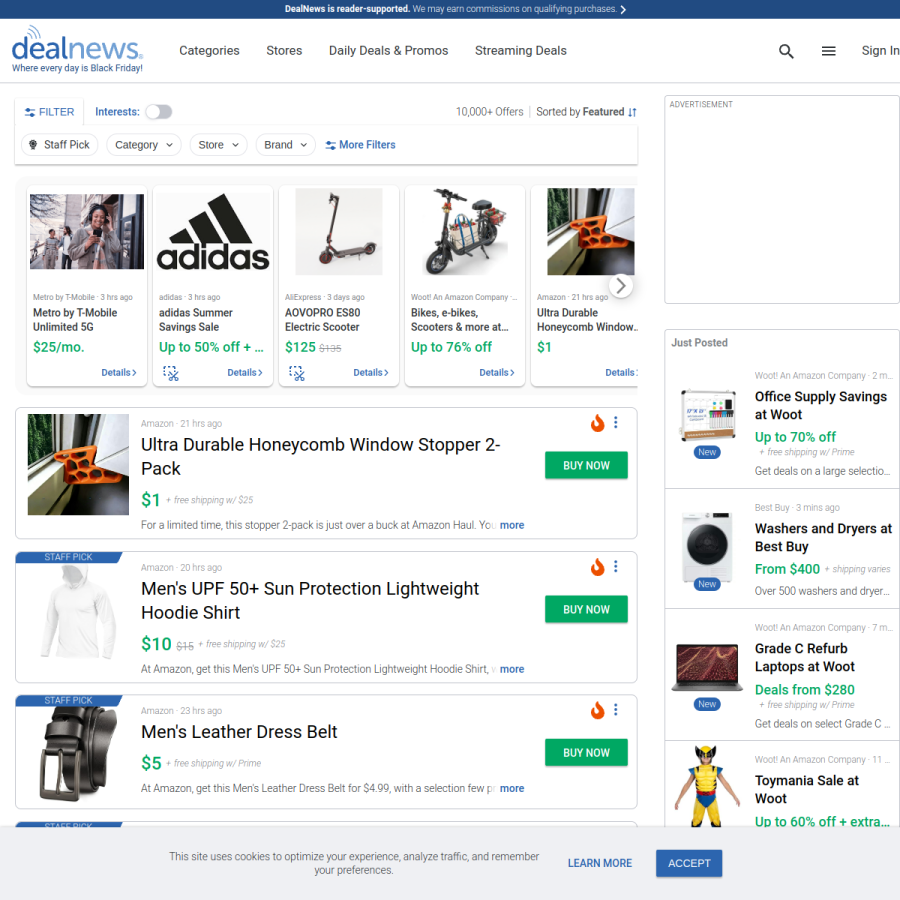Expand the Store dropdown
Viewport: 900px width, 900px height.
click(x=218, y=145)
